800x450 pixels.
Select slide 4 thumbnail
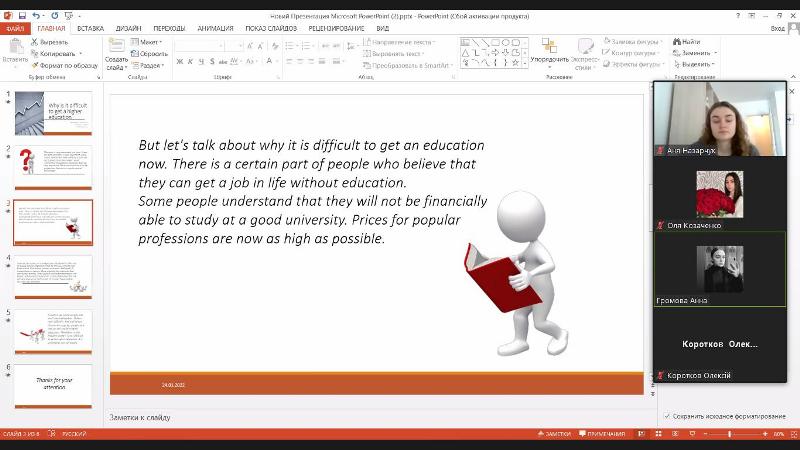click(53, 277)
